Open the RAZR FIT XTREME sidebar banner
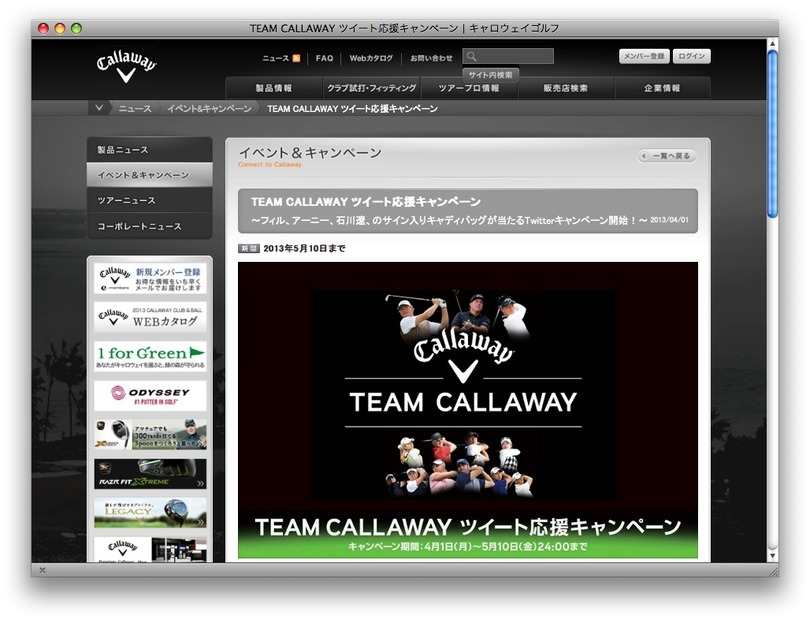810x620 pixels. point(150,474)
